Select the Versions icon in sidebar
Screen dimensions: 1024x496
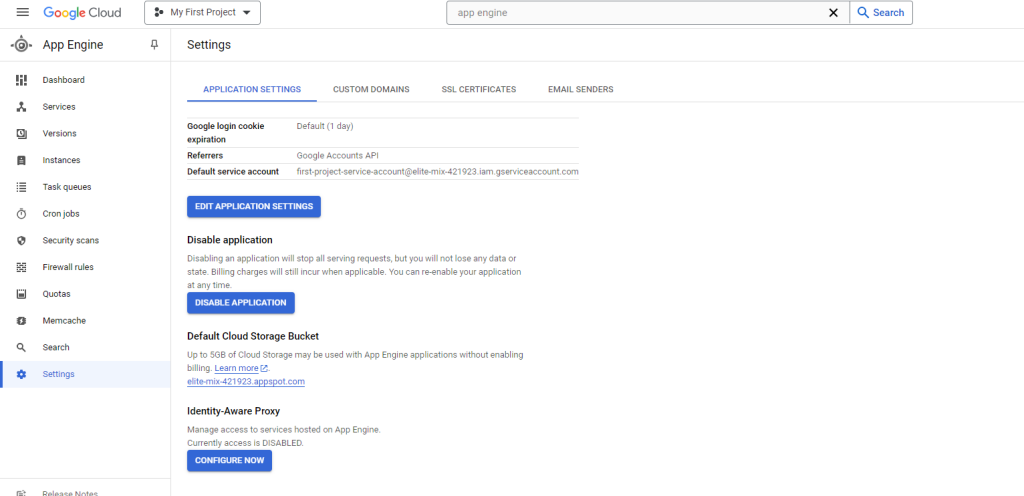tap(21, 134)
